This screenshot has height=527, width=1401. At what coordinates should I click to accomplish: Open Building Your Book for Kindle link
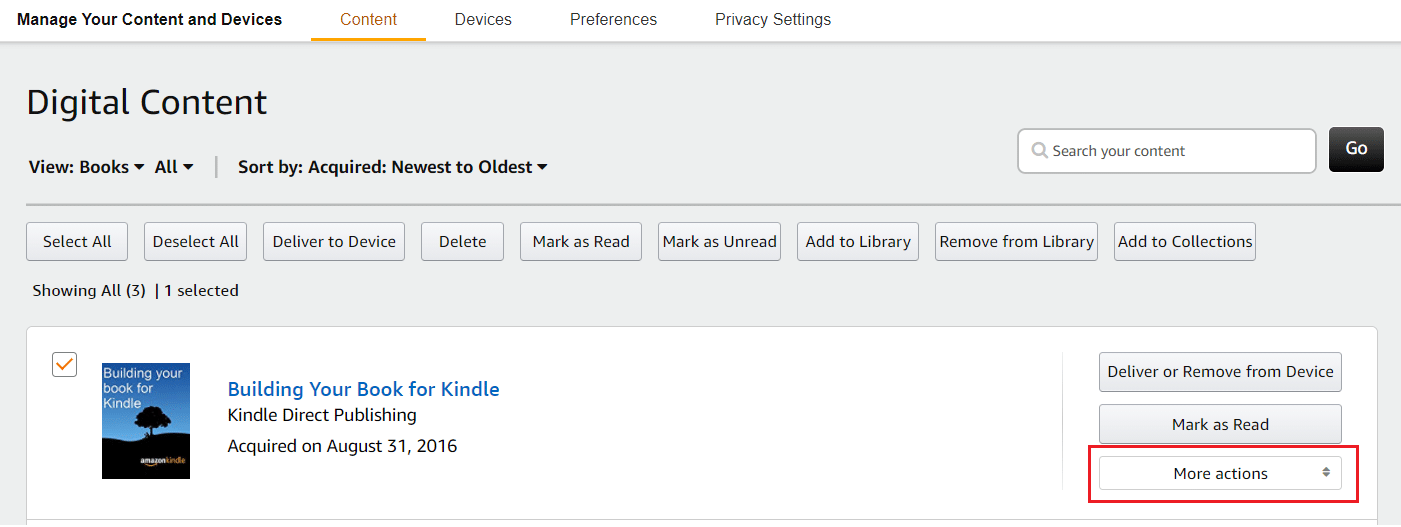click(364, 389)
